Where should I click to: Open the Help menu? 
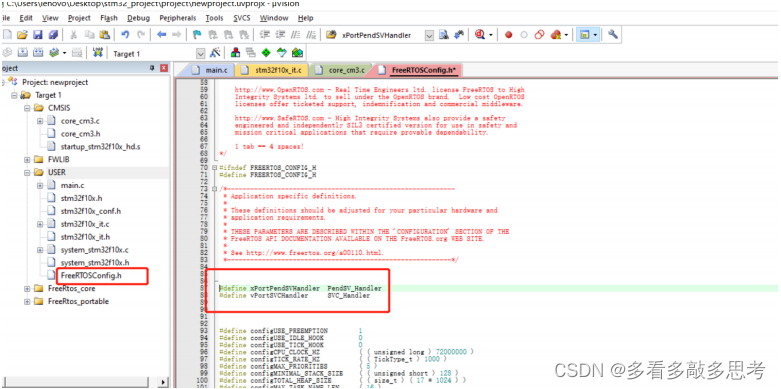[x=305, y=18]
